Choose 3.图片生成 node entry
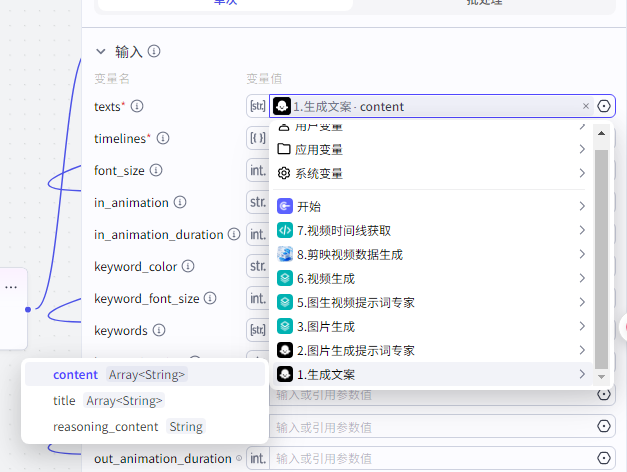This screenshot has height=472, width=627. [325, 326]
